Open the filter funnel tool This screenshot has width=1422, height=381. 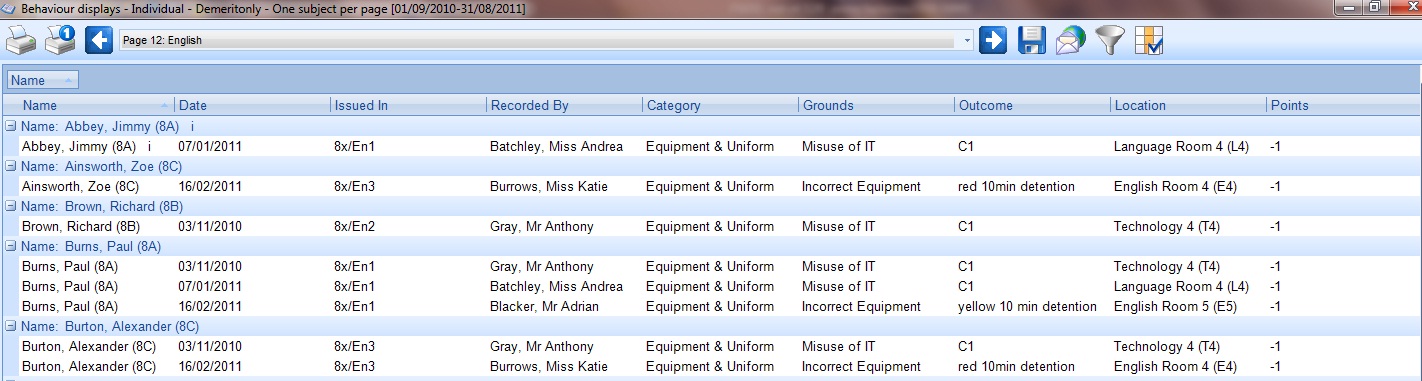point(1110,40)
